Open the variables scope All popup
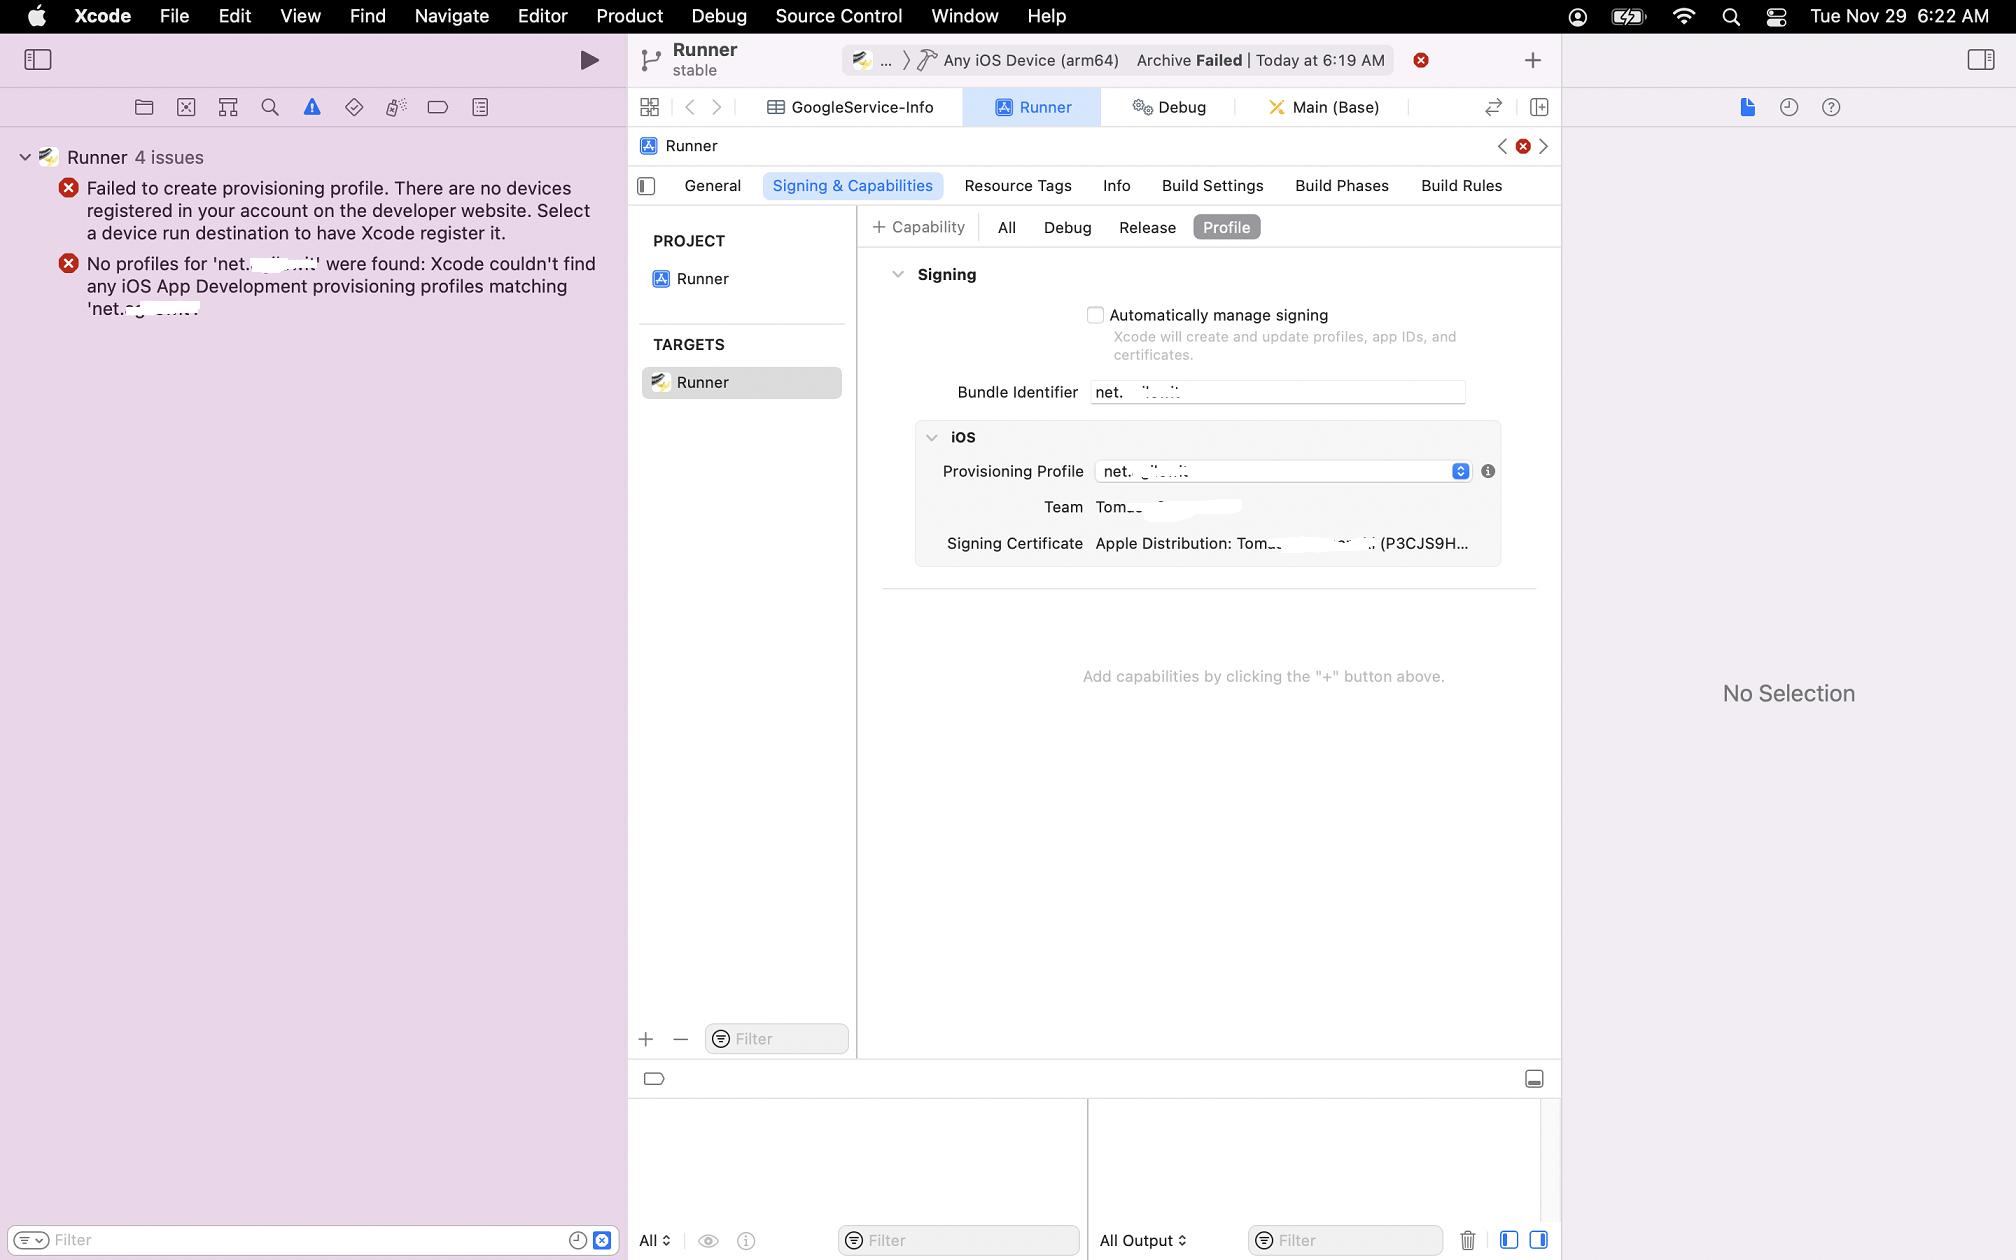This screenshot has height=1260, width=2016. click(x=655, y=1241)
